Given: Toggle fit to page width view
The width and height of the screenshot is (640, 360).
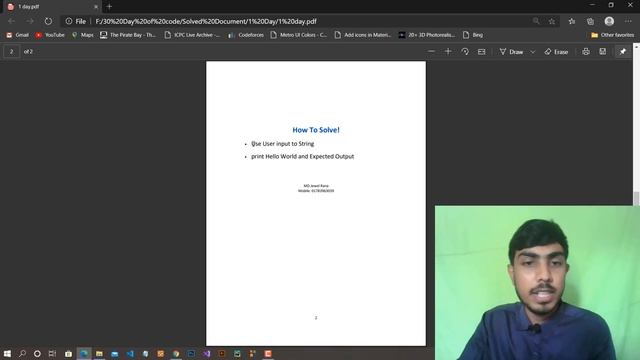Looking at the screenshot, I should (x=482, y=52).
